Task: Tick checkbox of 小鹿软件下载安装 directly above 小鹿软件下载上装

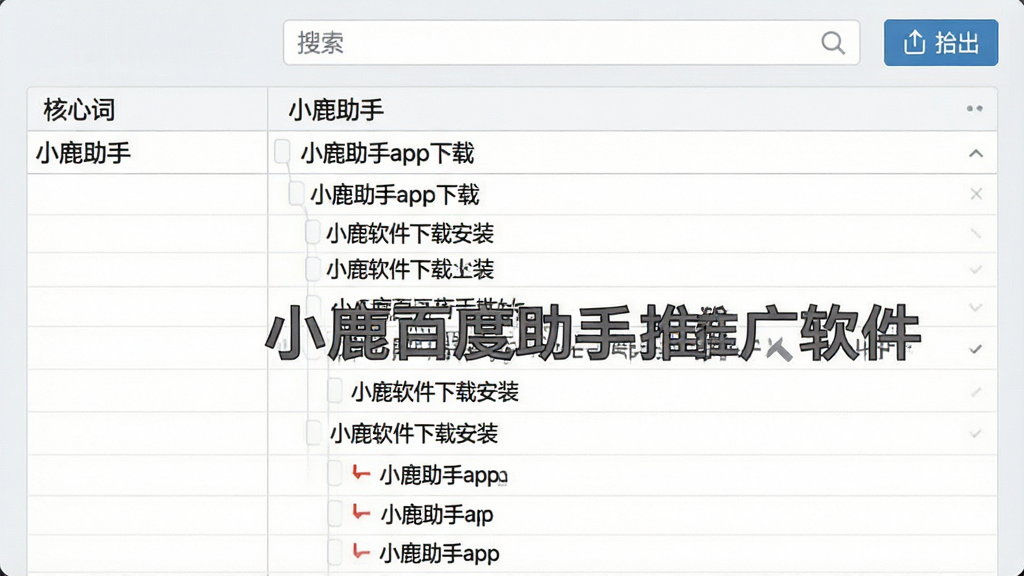Action: [313, 232]
